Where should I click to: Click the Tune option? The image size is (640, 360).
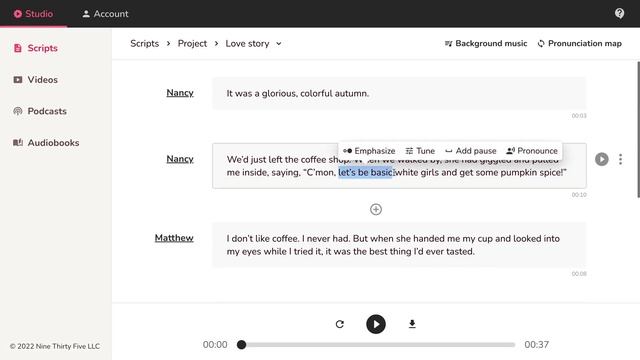coord(420,151)
